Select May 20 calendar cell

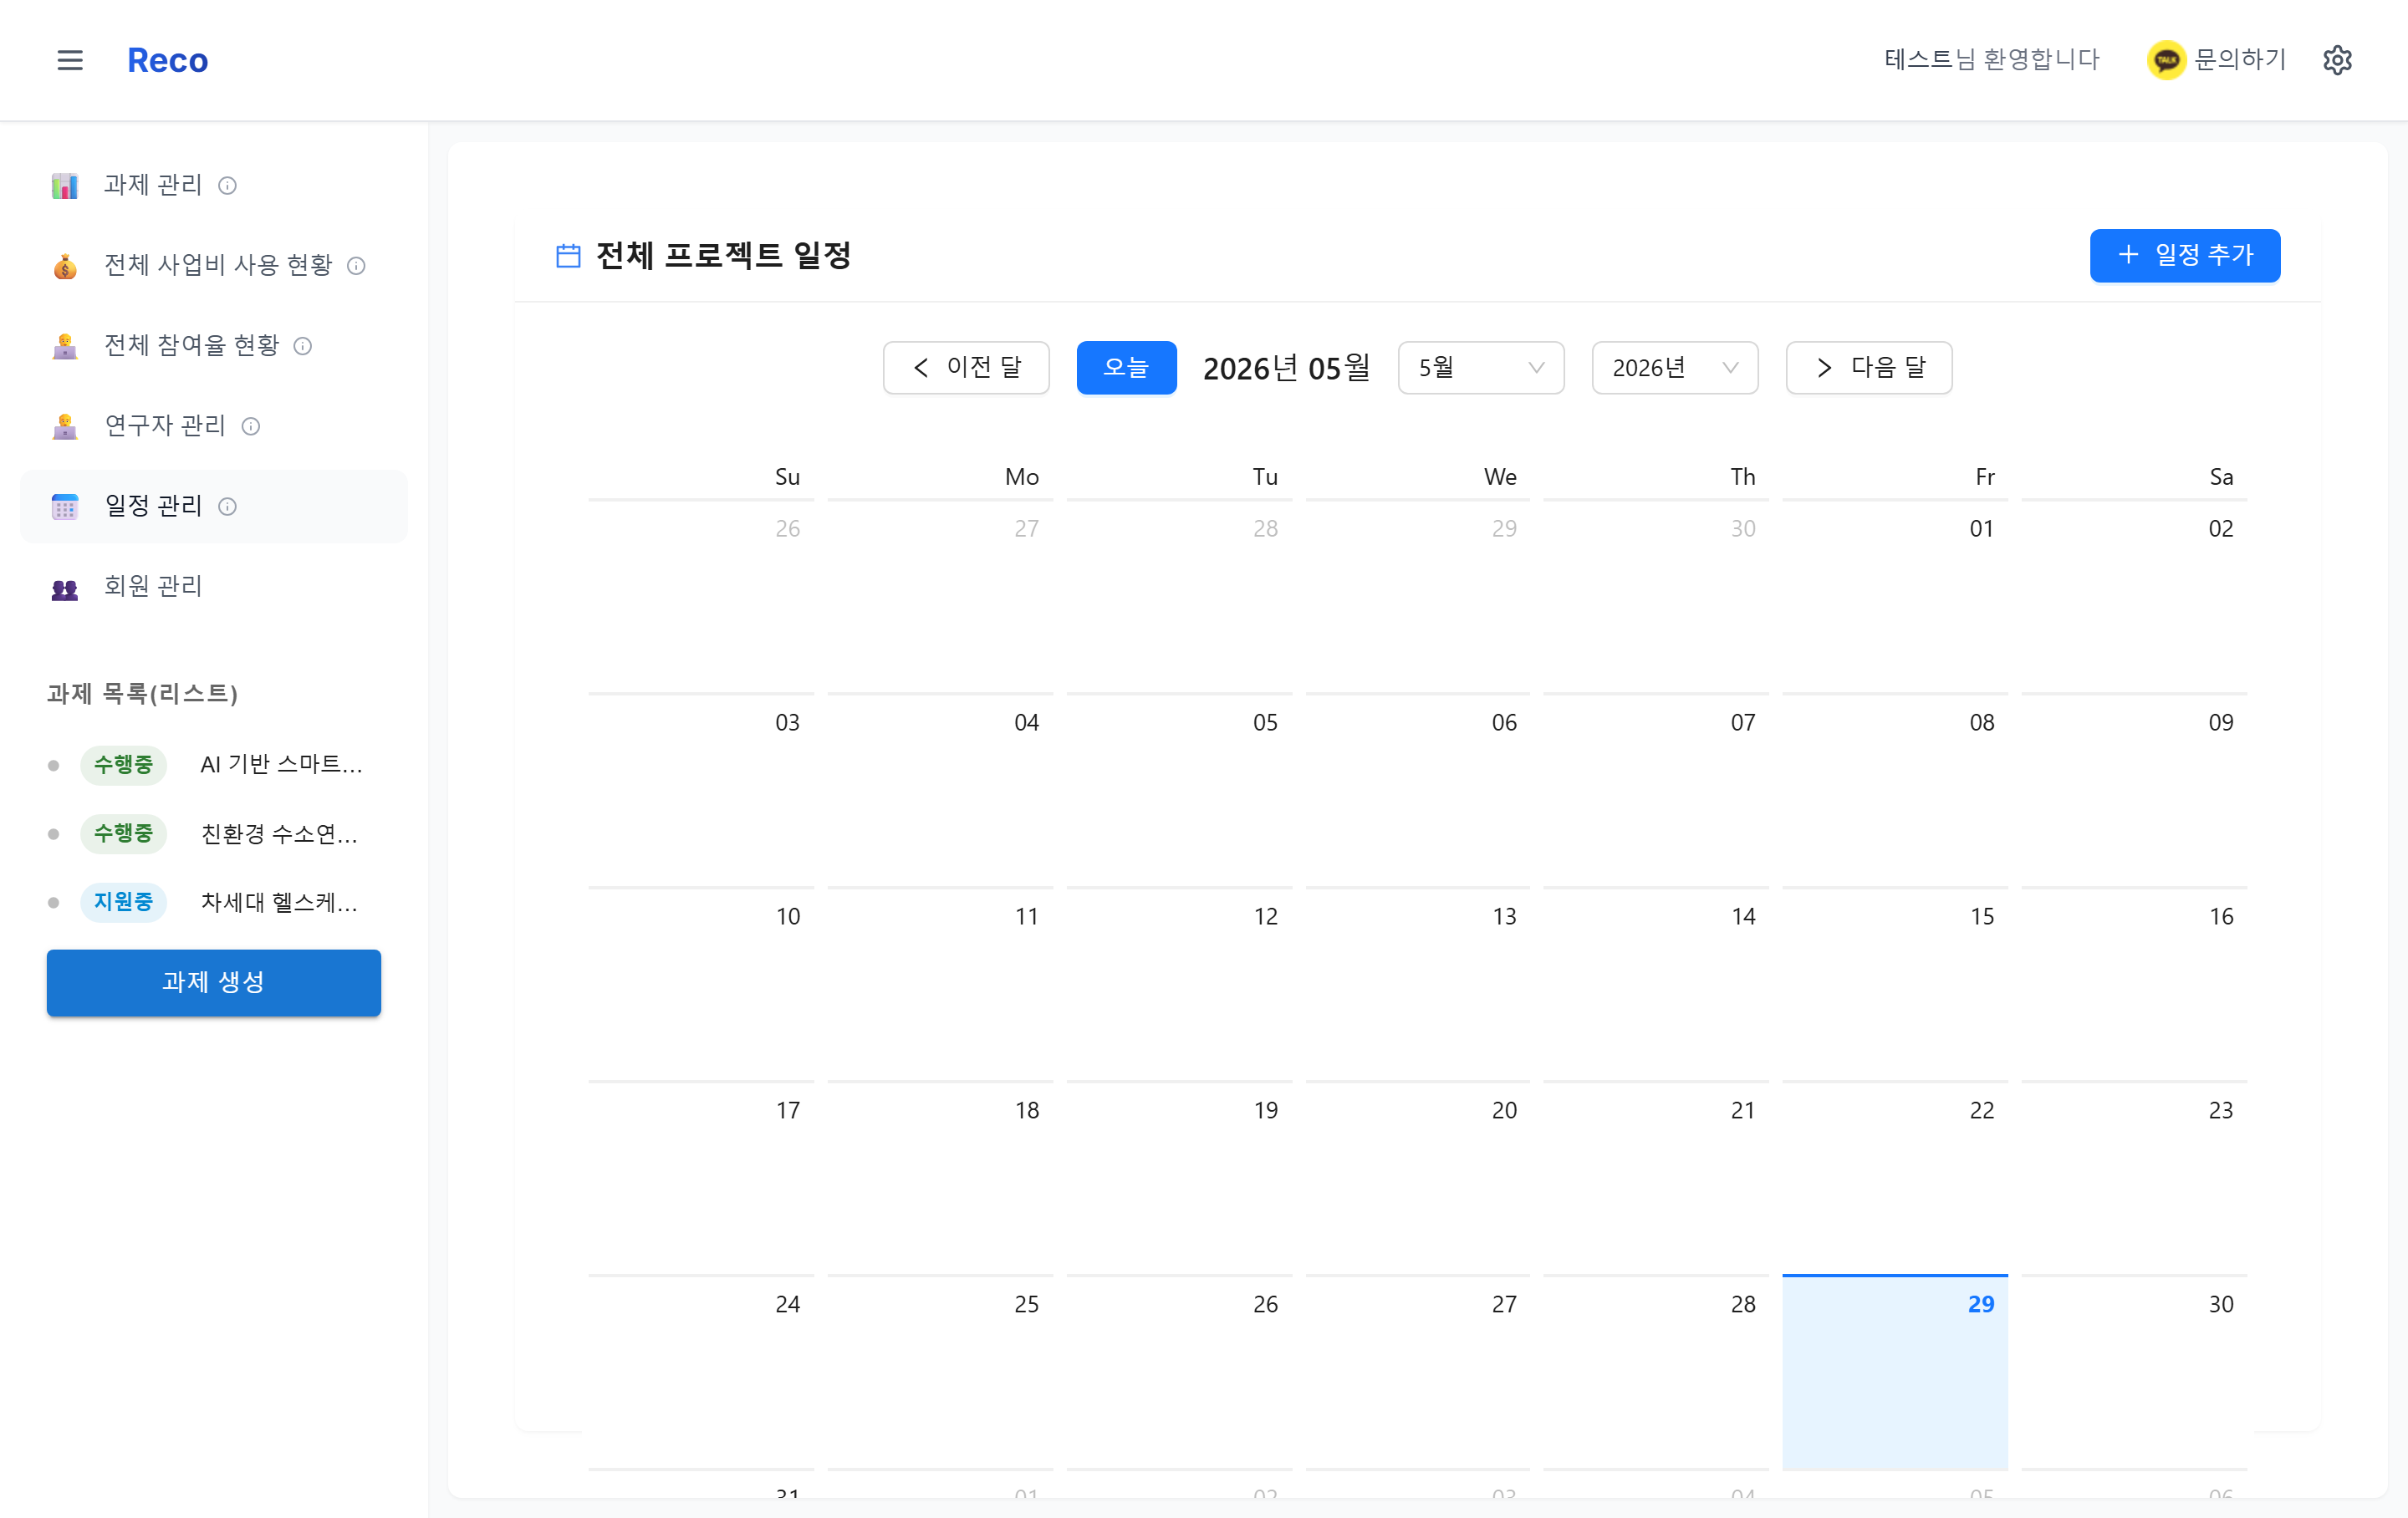(1418, 1177)
